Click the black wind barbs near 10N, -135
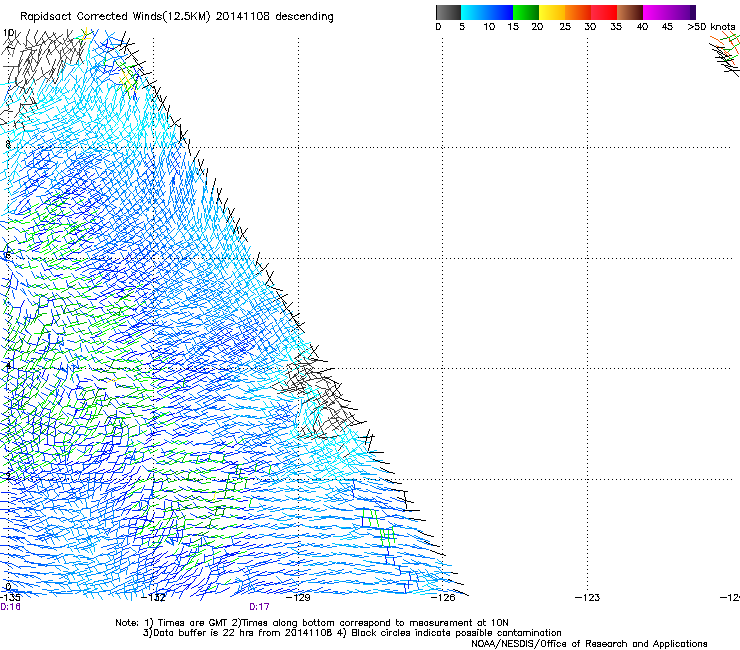 [42, 59]
